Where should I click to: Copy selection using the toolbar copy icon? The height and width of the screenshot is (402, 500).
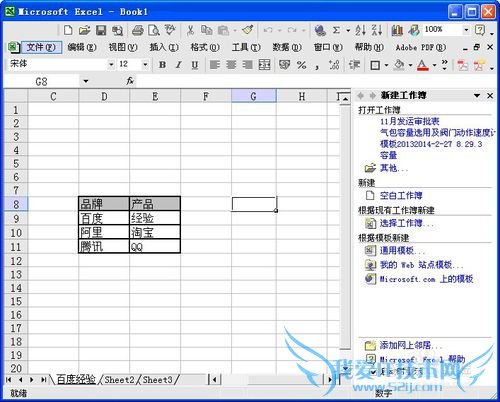(x=207, y=30)
